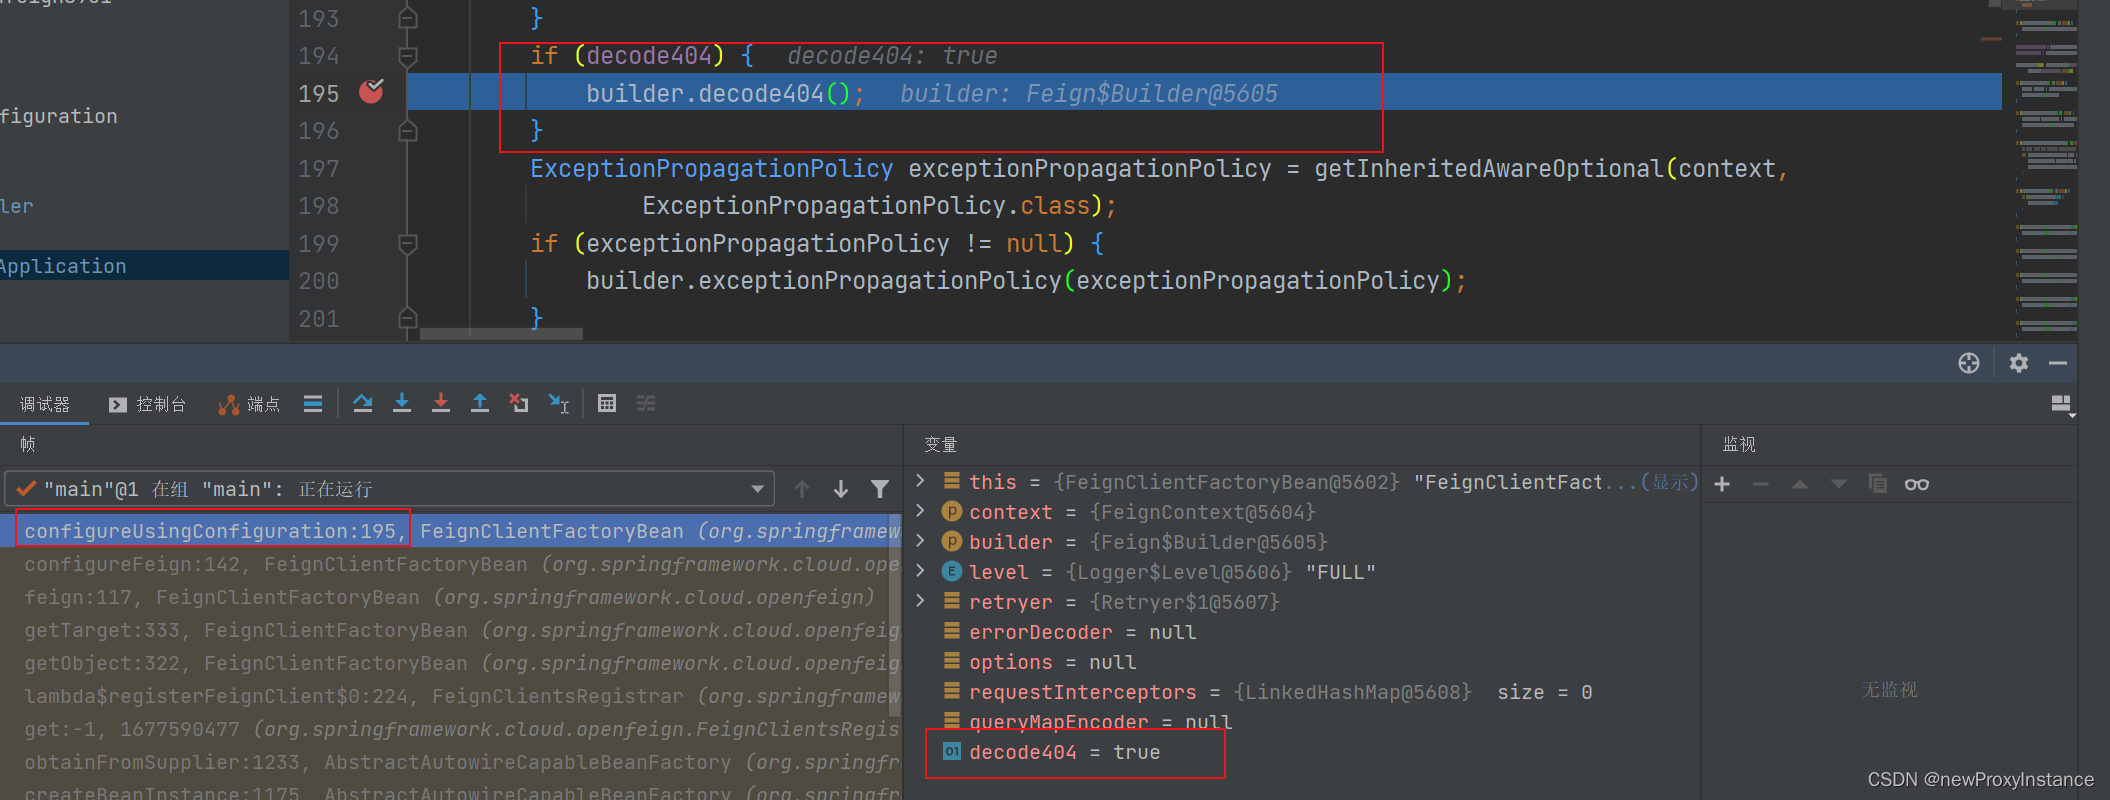Open the Layout Settings icon in debugger

point(2062,405)
